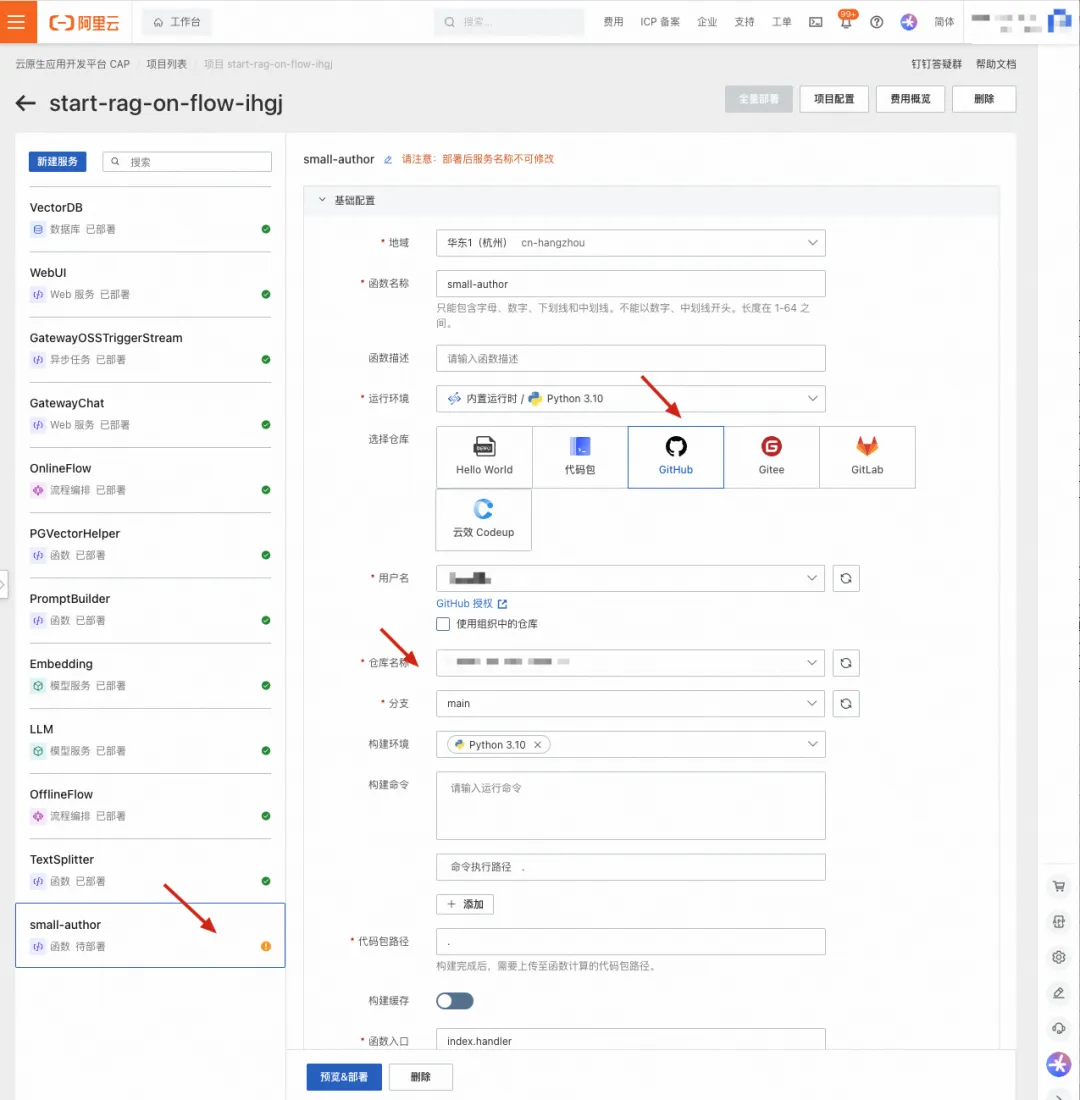Select 云效 Codeup as repository source
1080x1100 pixels.
click(484, 520)
